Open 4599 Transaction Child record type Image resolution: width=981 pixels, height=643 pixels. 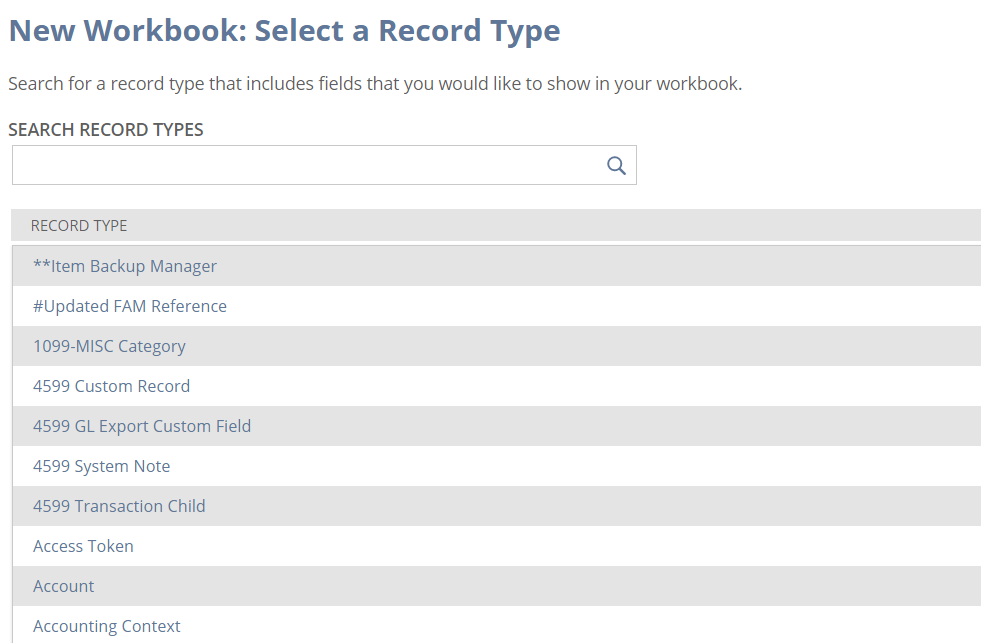[119, 506]
